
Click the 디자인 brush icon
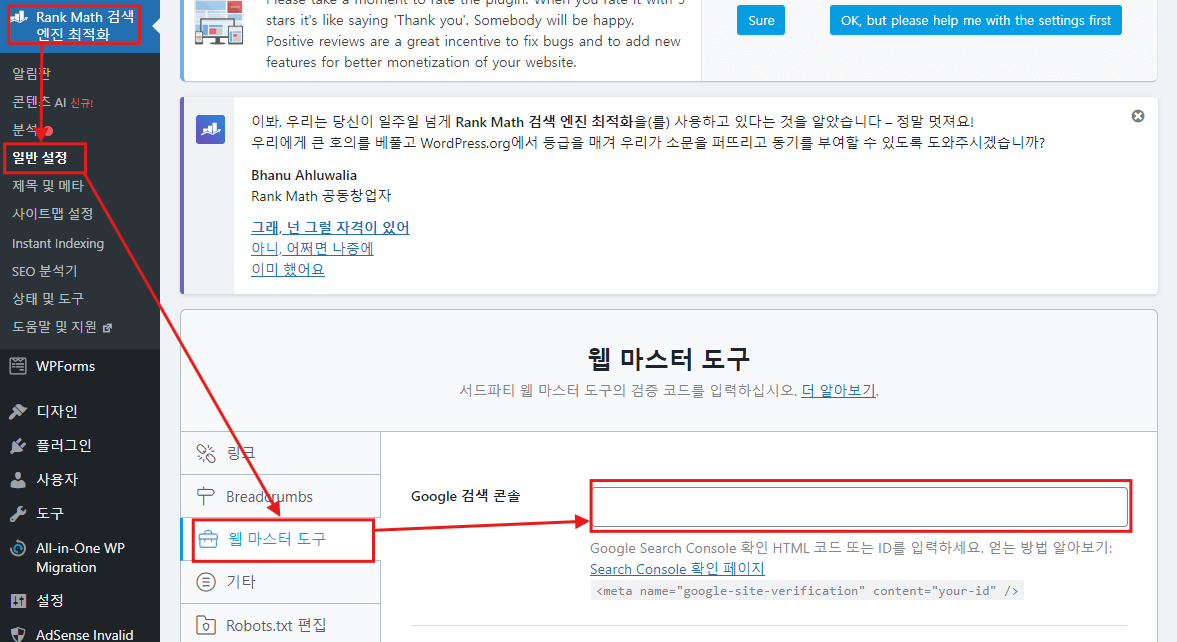pos(18,411)
